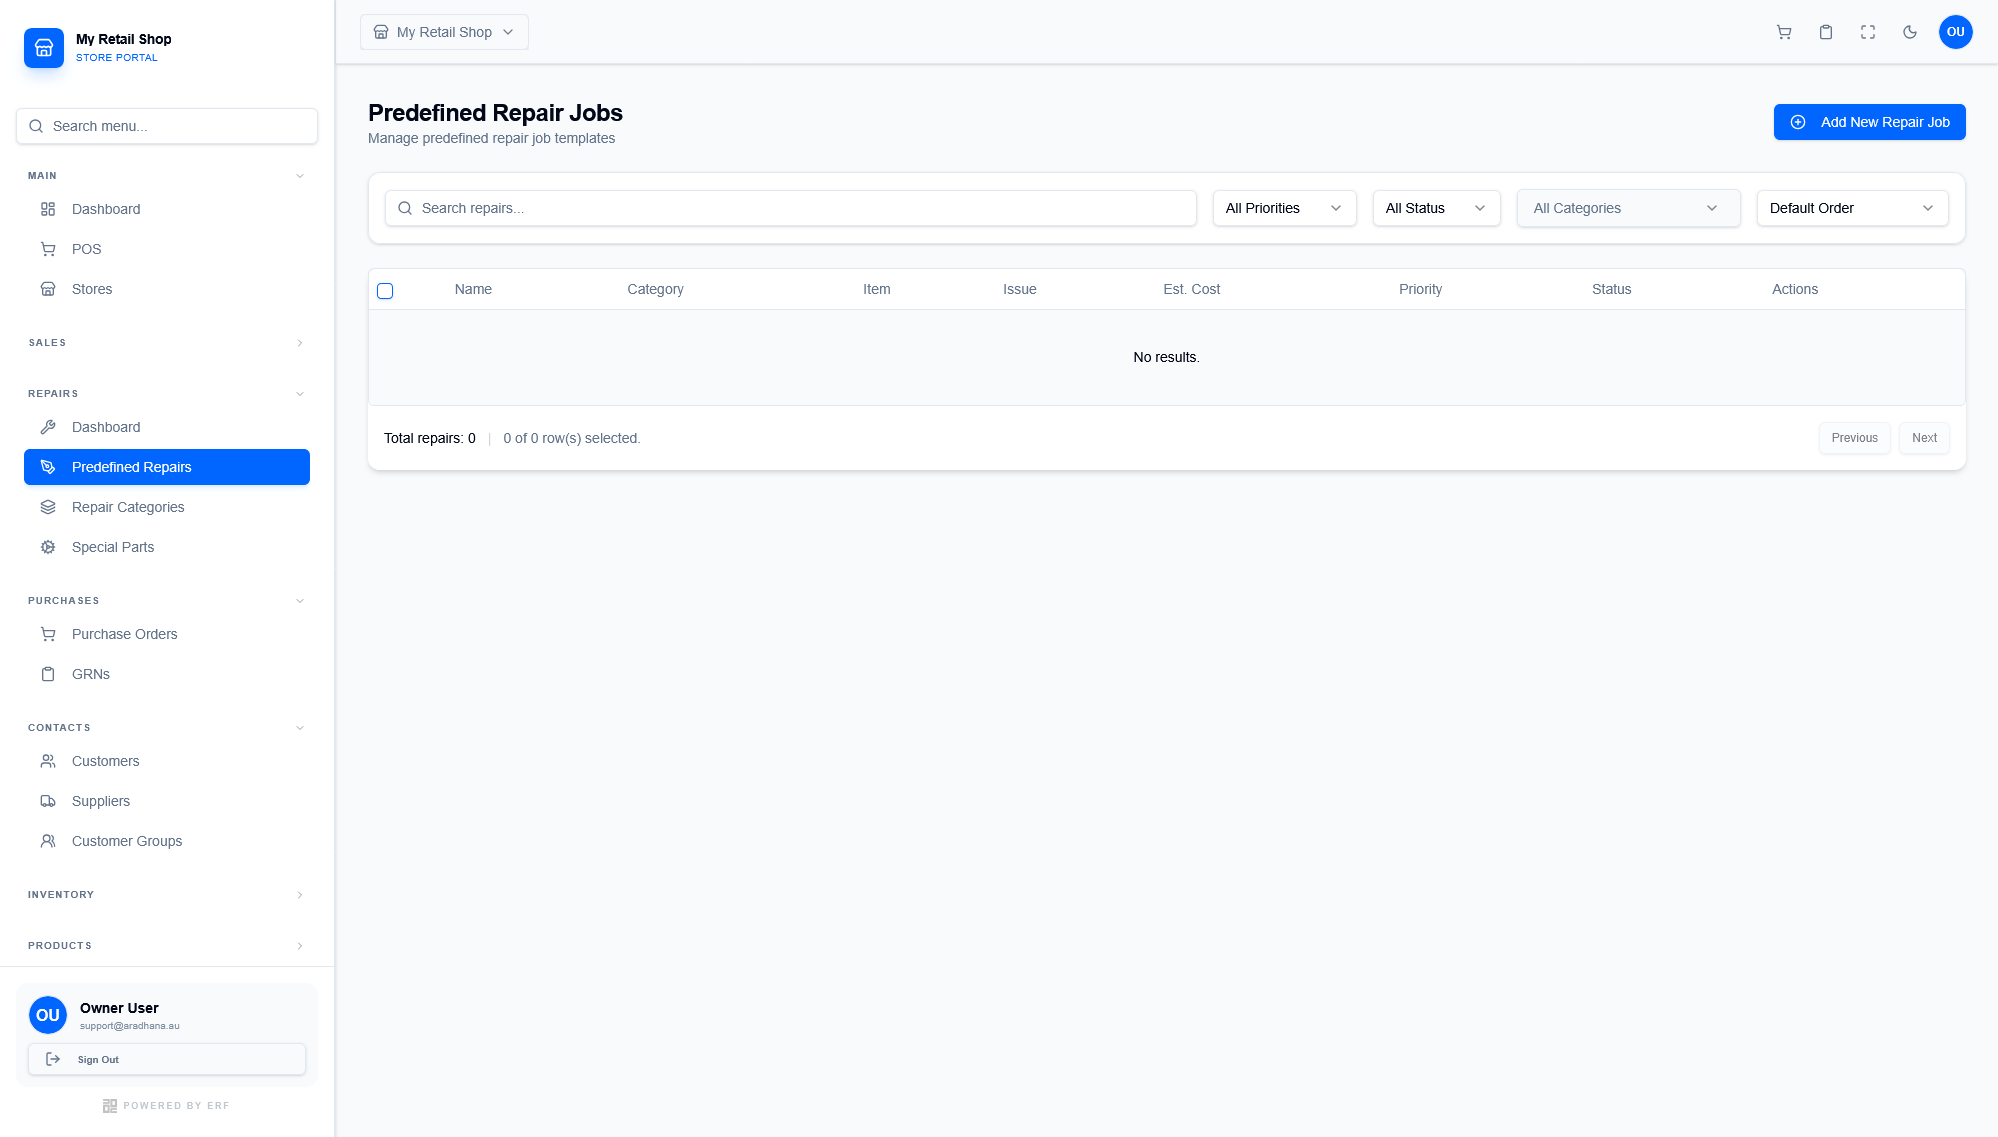Switch to dark mode moon icon

coord(1910,32)
